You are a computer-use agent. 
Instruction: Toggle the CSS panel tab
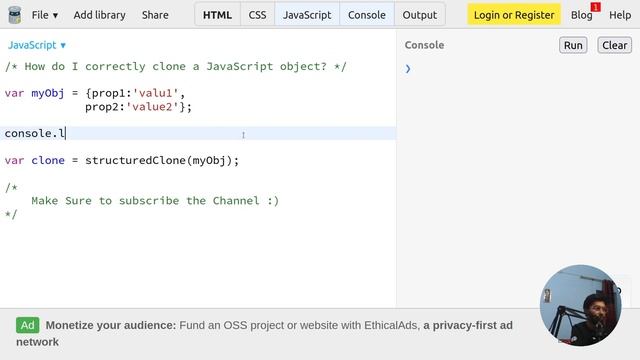tap(257, 15)
